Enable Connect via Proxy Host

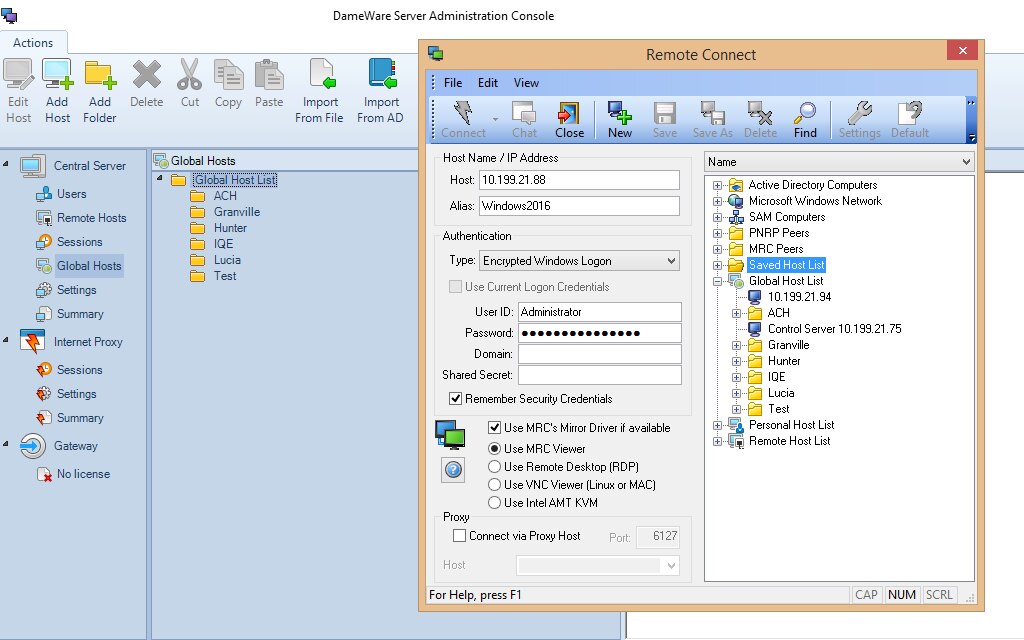coord(457,536)
